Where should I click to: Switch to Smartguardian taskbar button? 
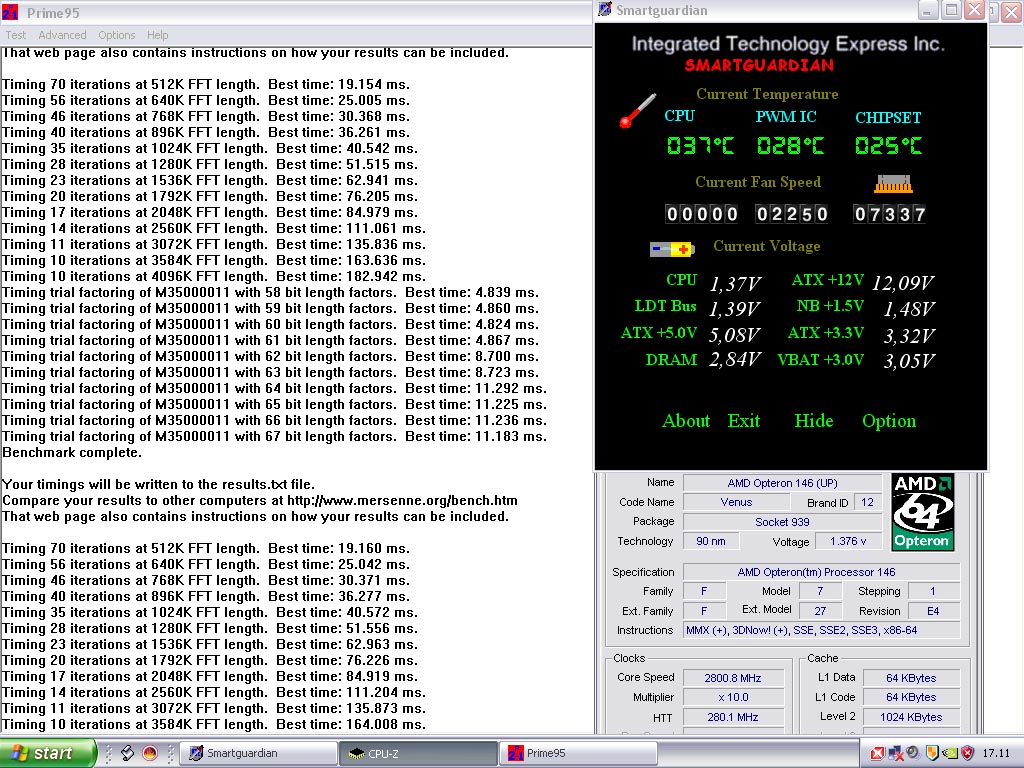click(259, 753)
